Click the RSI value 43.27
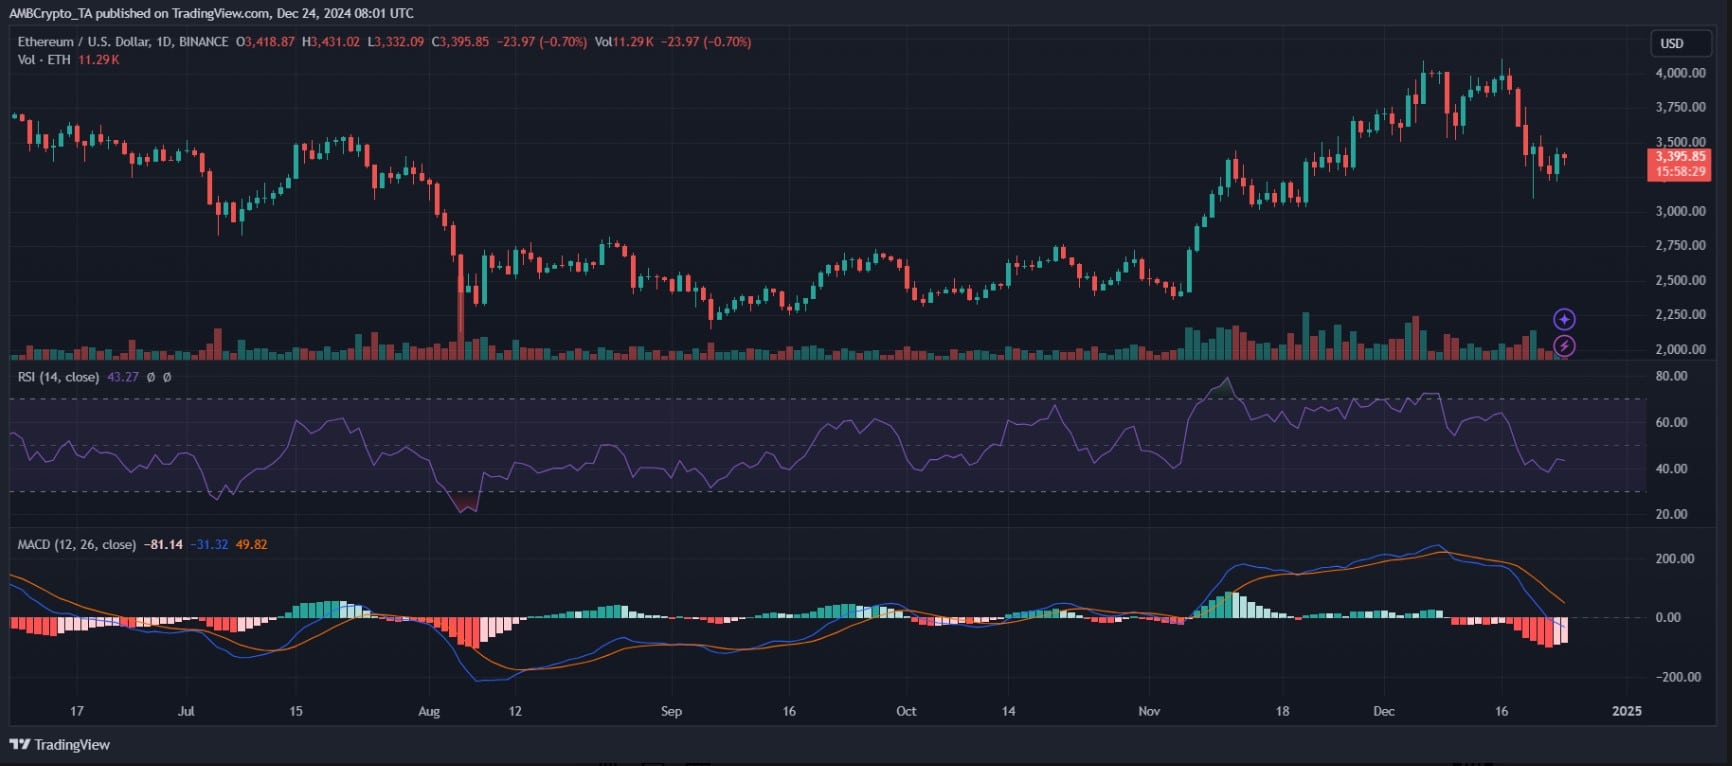Screen dimensions: 1732x766 [123, 377]
